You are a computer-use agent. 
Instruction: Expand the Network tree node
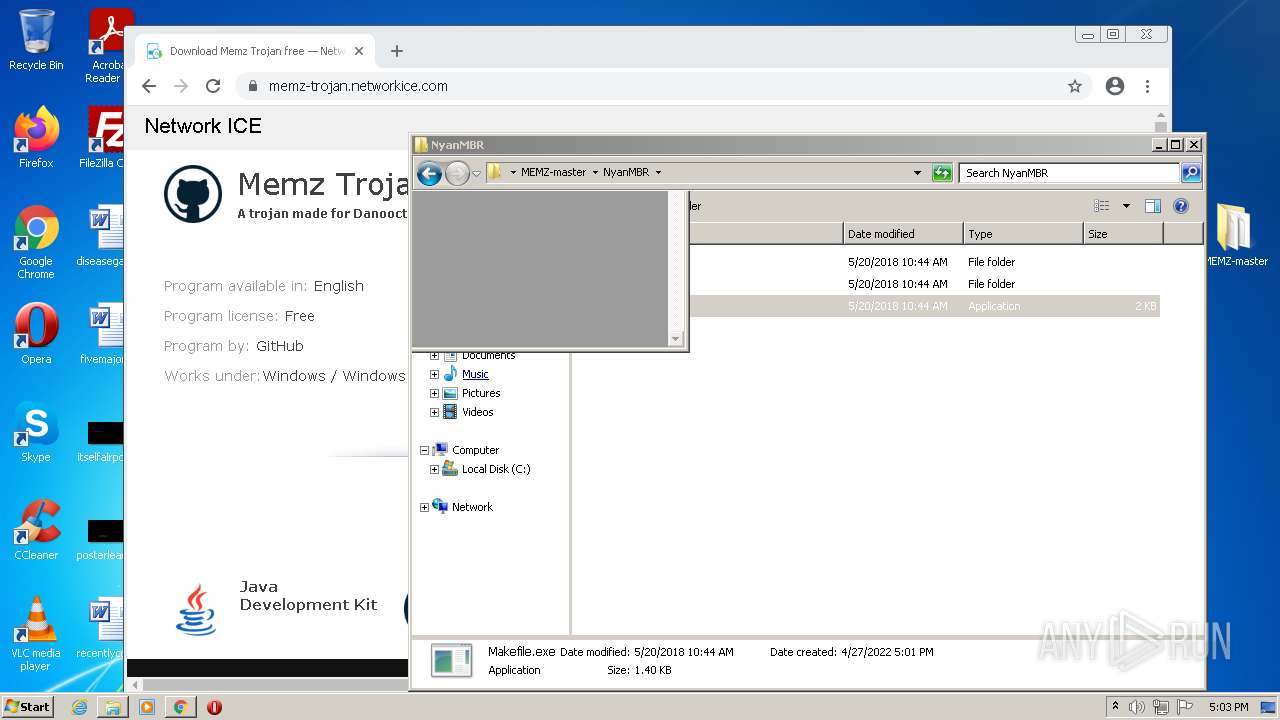coord(424,507)
